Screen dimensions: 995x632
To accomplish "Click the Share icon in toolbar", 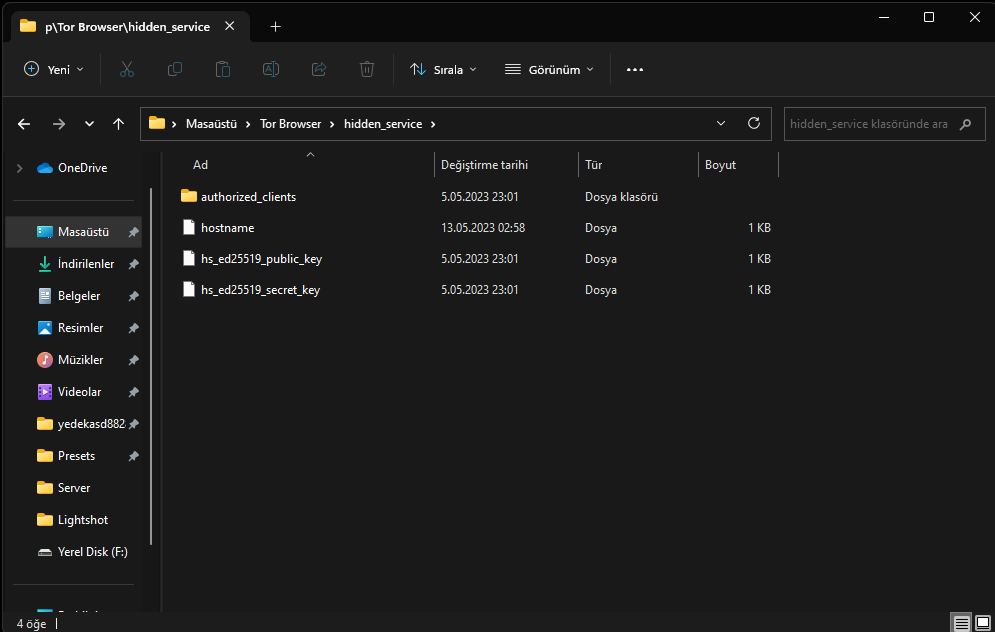I will (x=319, y=69).
